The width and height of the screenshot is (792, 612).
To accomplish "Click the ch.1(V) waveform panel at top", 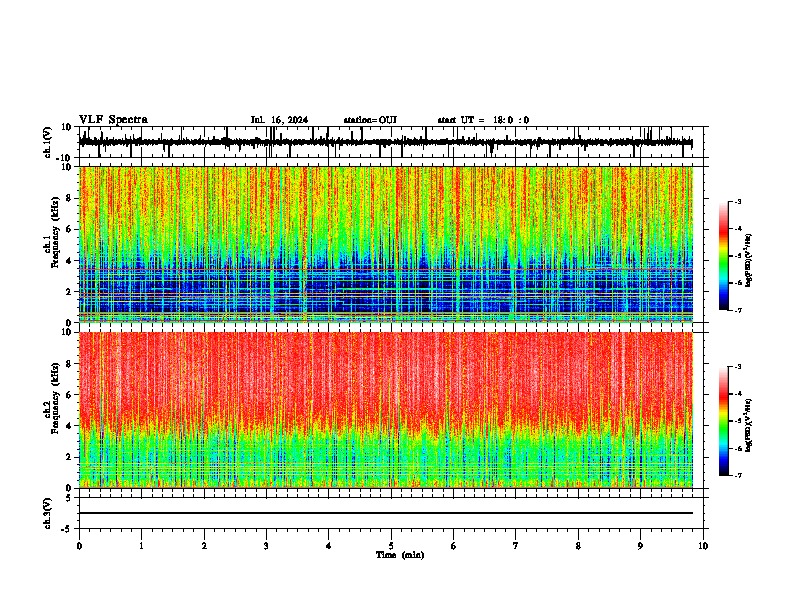I will point(390,142).
